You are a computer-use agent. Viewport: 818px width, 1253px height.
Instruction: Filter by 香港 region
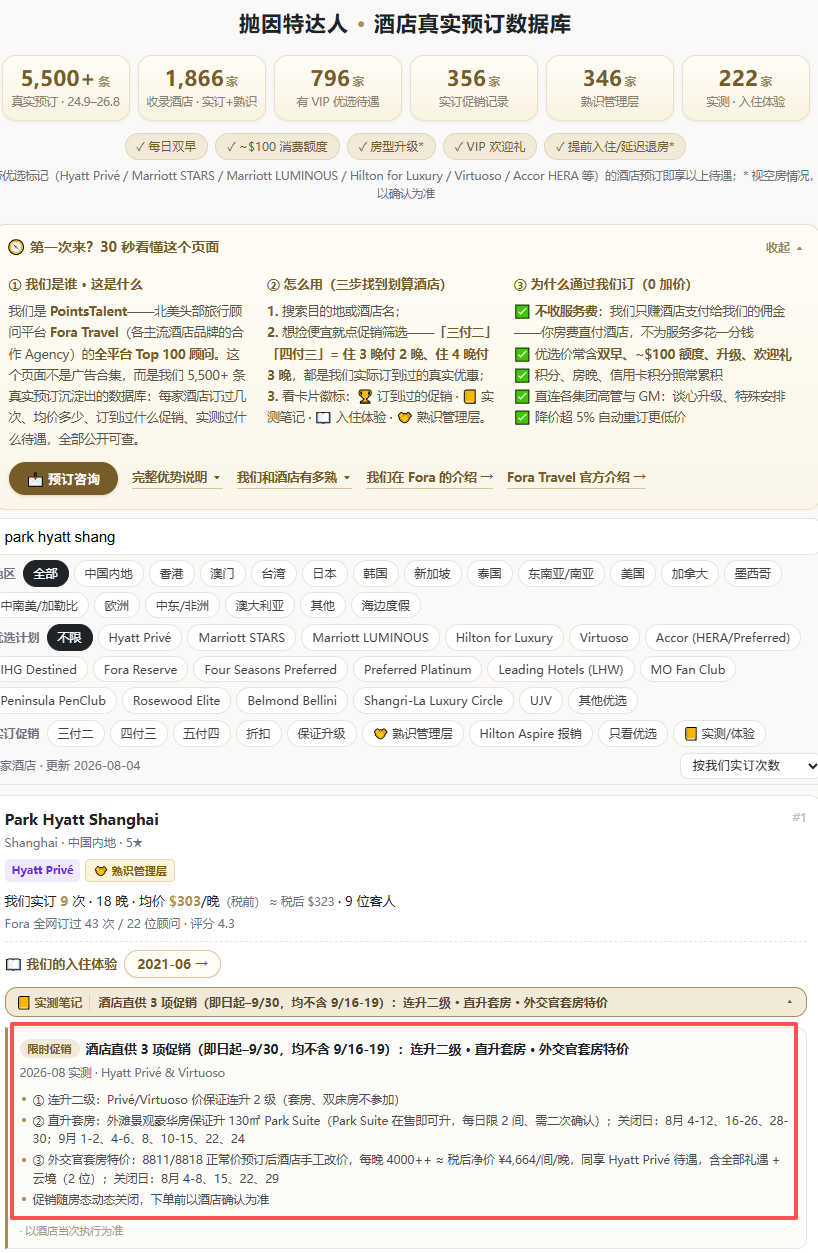(172, 574)
